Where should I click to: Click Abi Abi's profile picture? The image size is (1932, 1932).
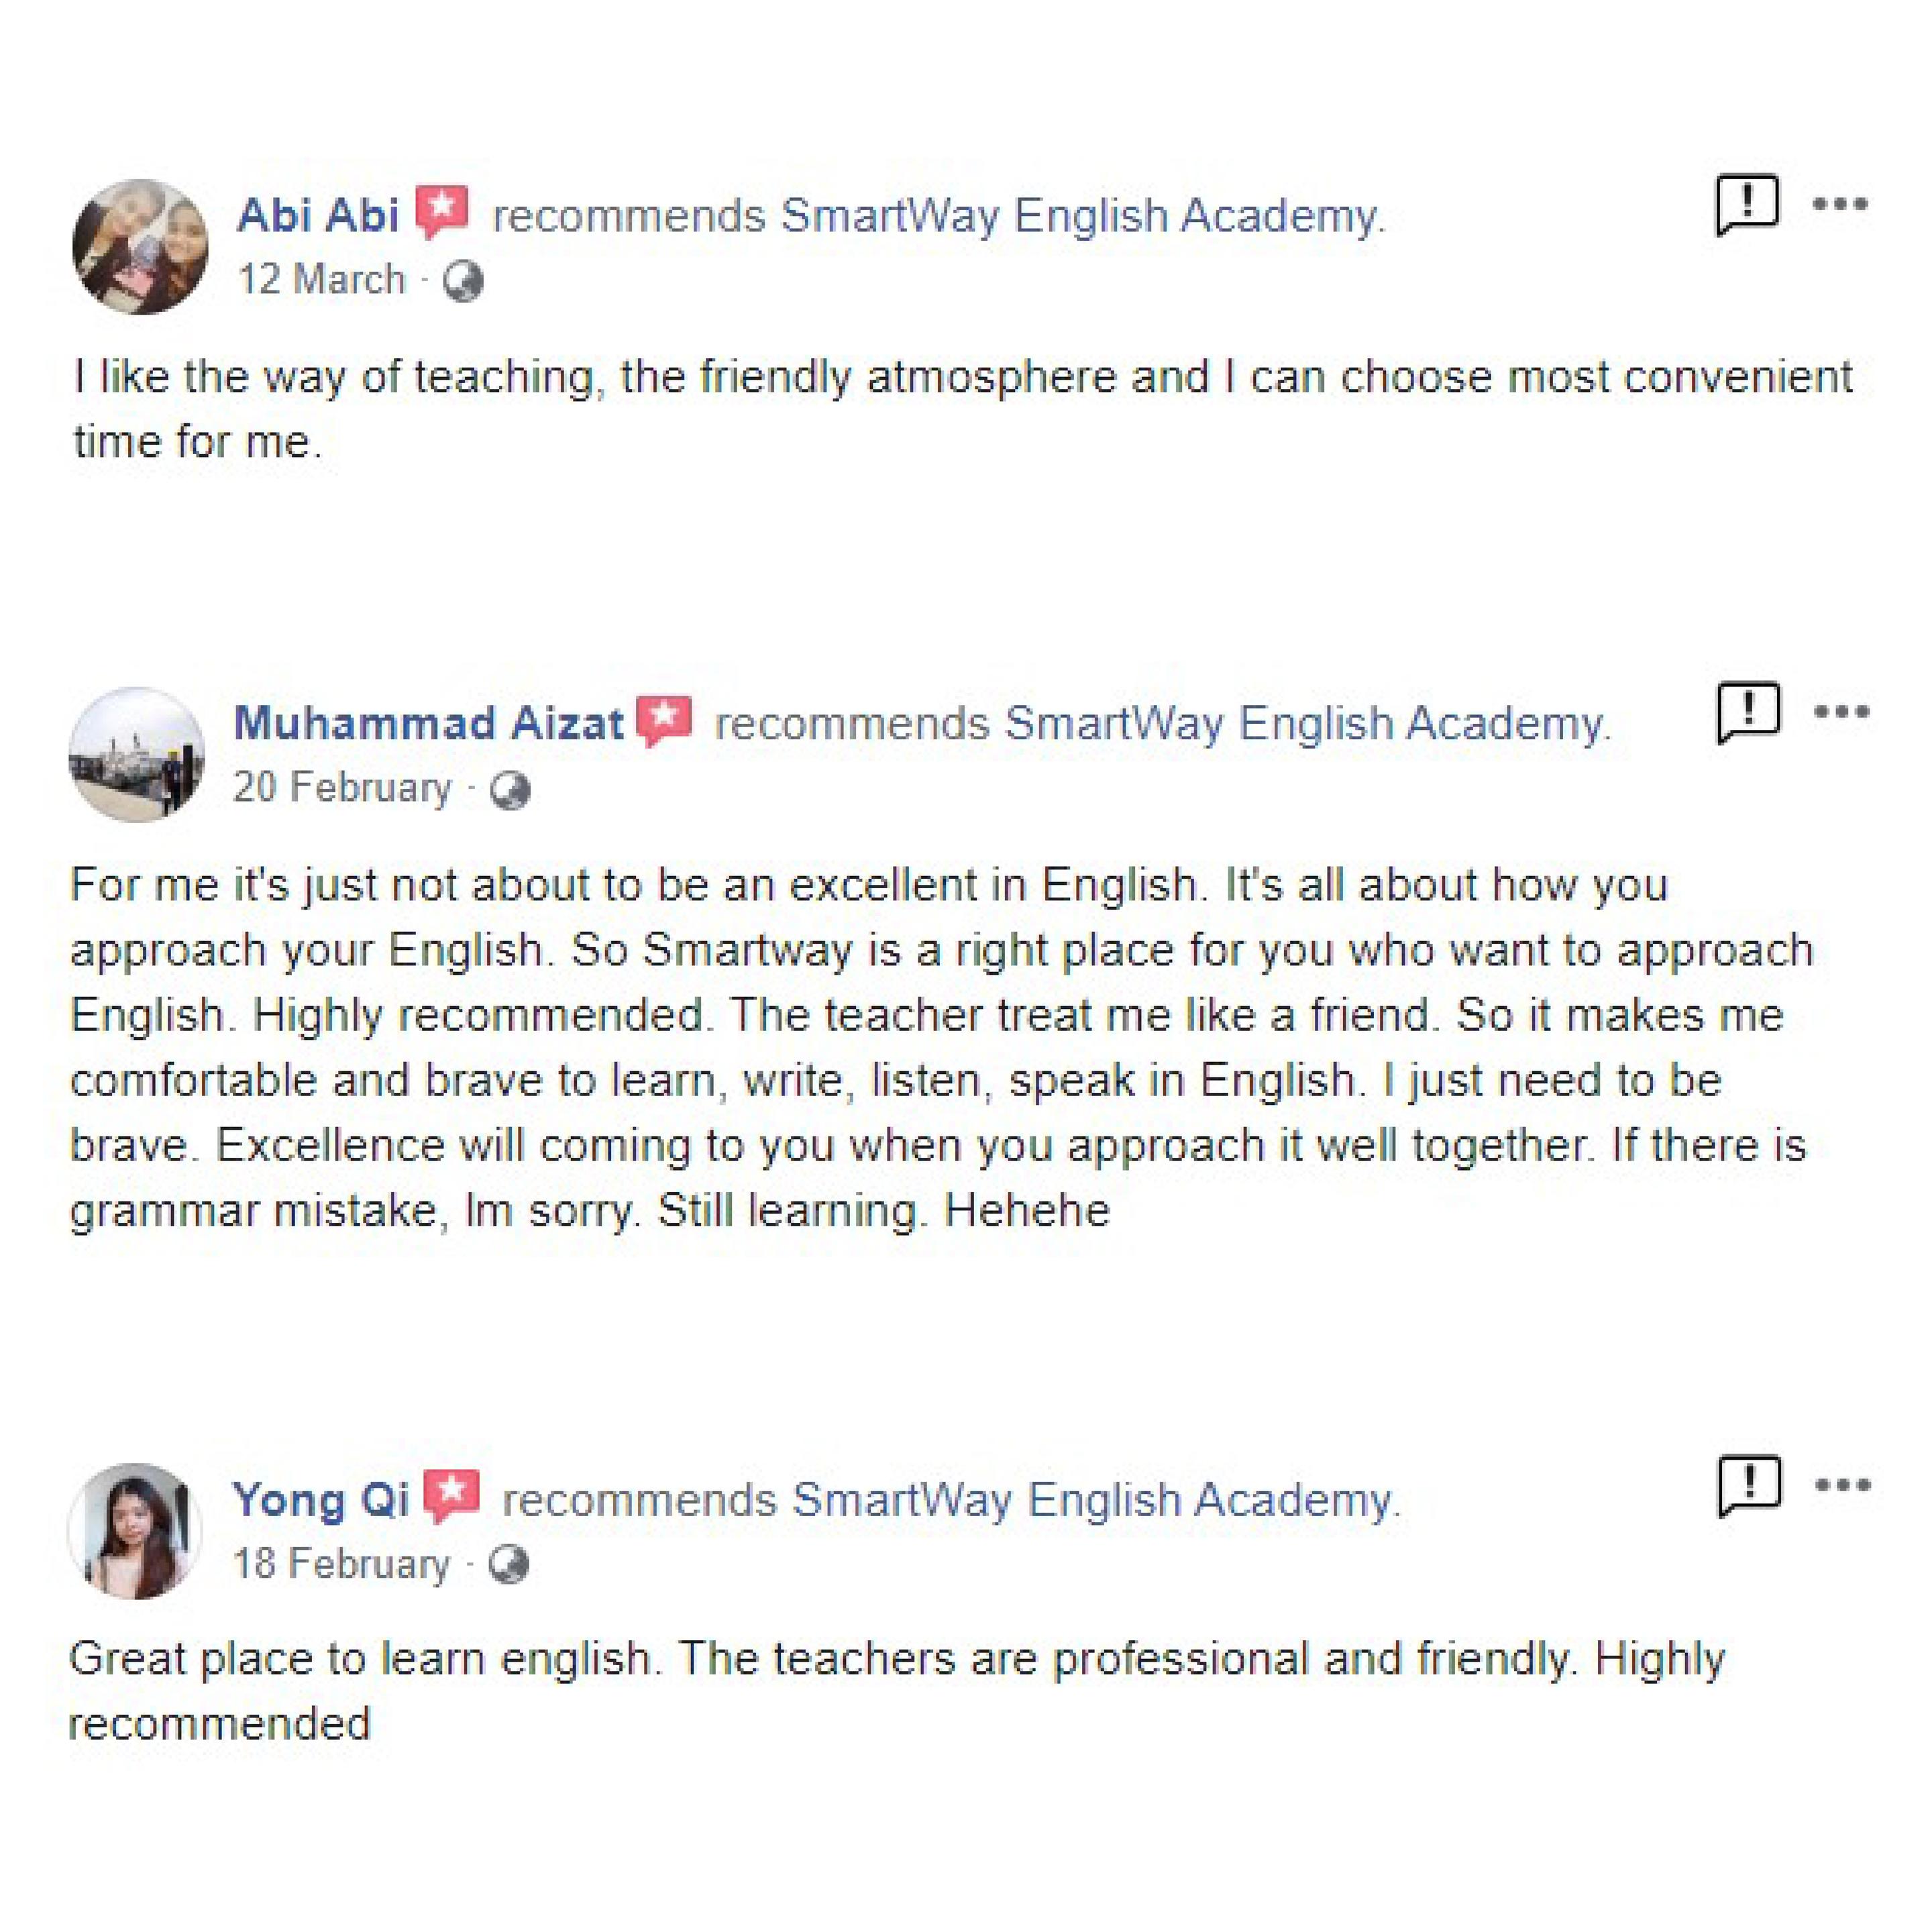(x=140, y=247)
